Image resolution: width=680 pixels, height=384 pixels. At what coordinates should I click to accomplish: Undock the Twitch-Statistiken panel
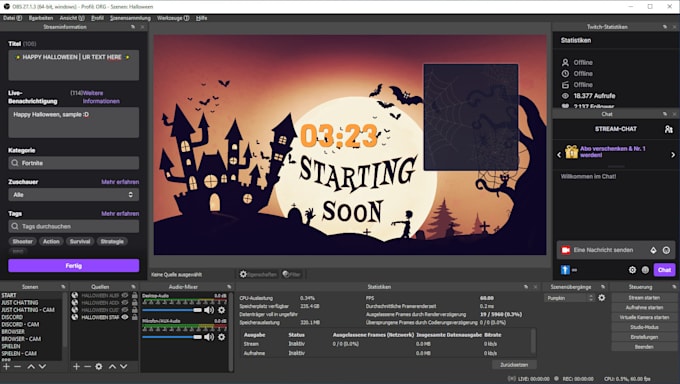665,27
